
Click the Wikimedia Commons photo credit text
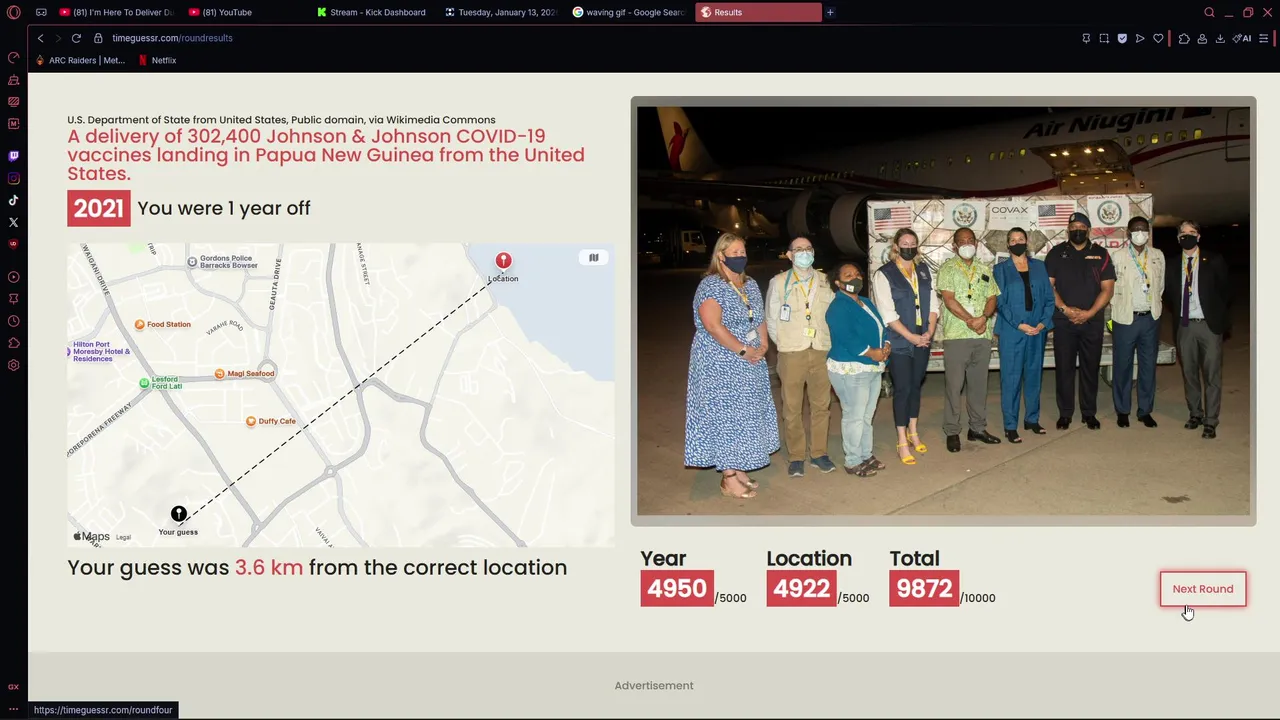click(x=281, y=119)
